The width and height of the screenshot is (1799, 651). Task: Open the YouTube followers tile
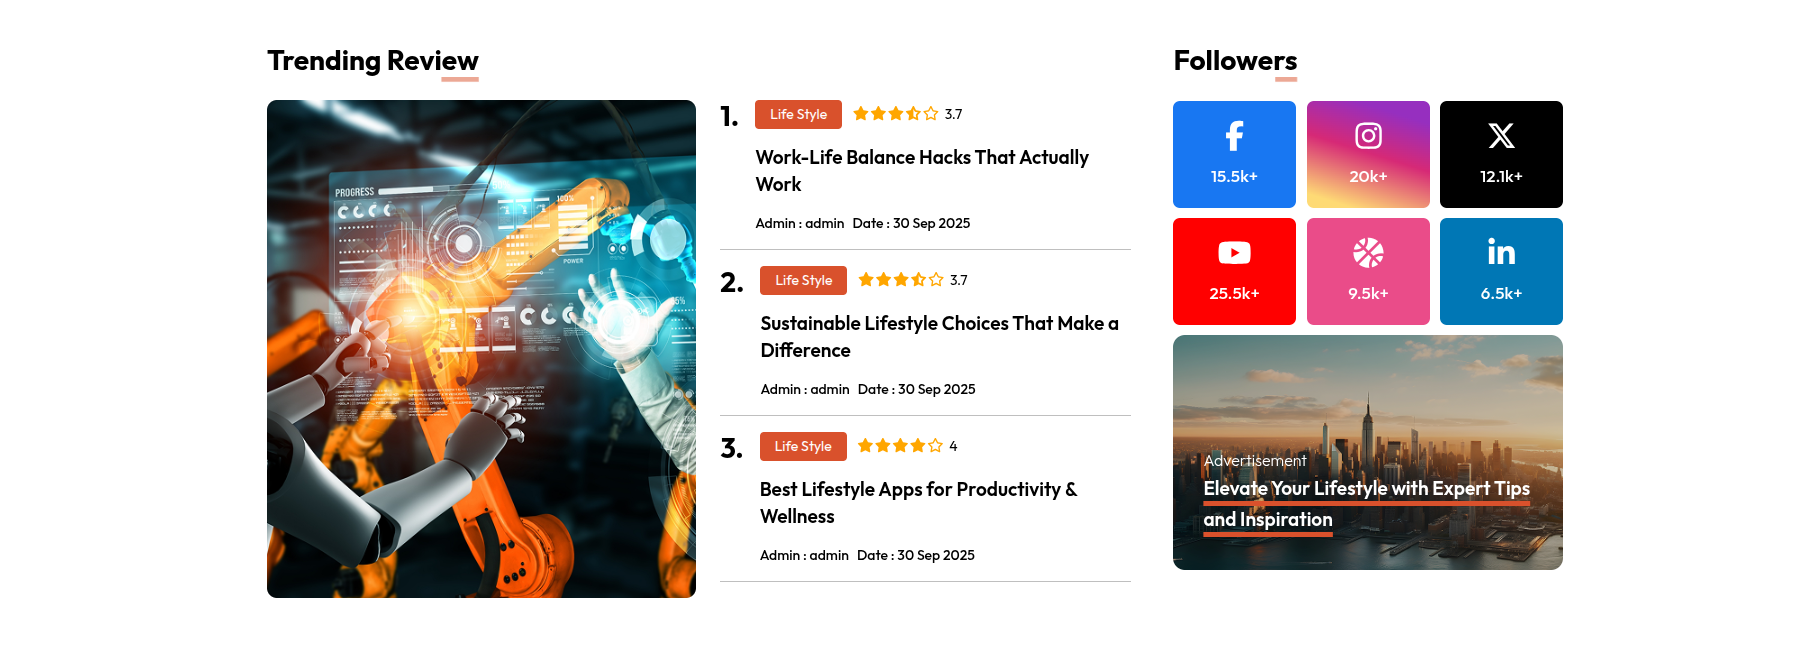click(1234, 271)
